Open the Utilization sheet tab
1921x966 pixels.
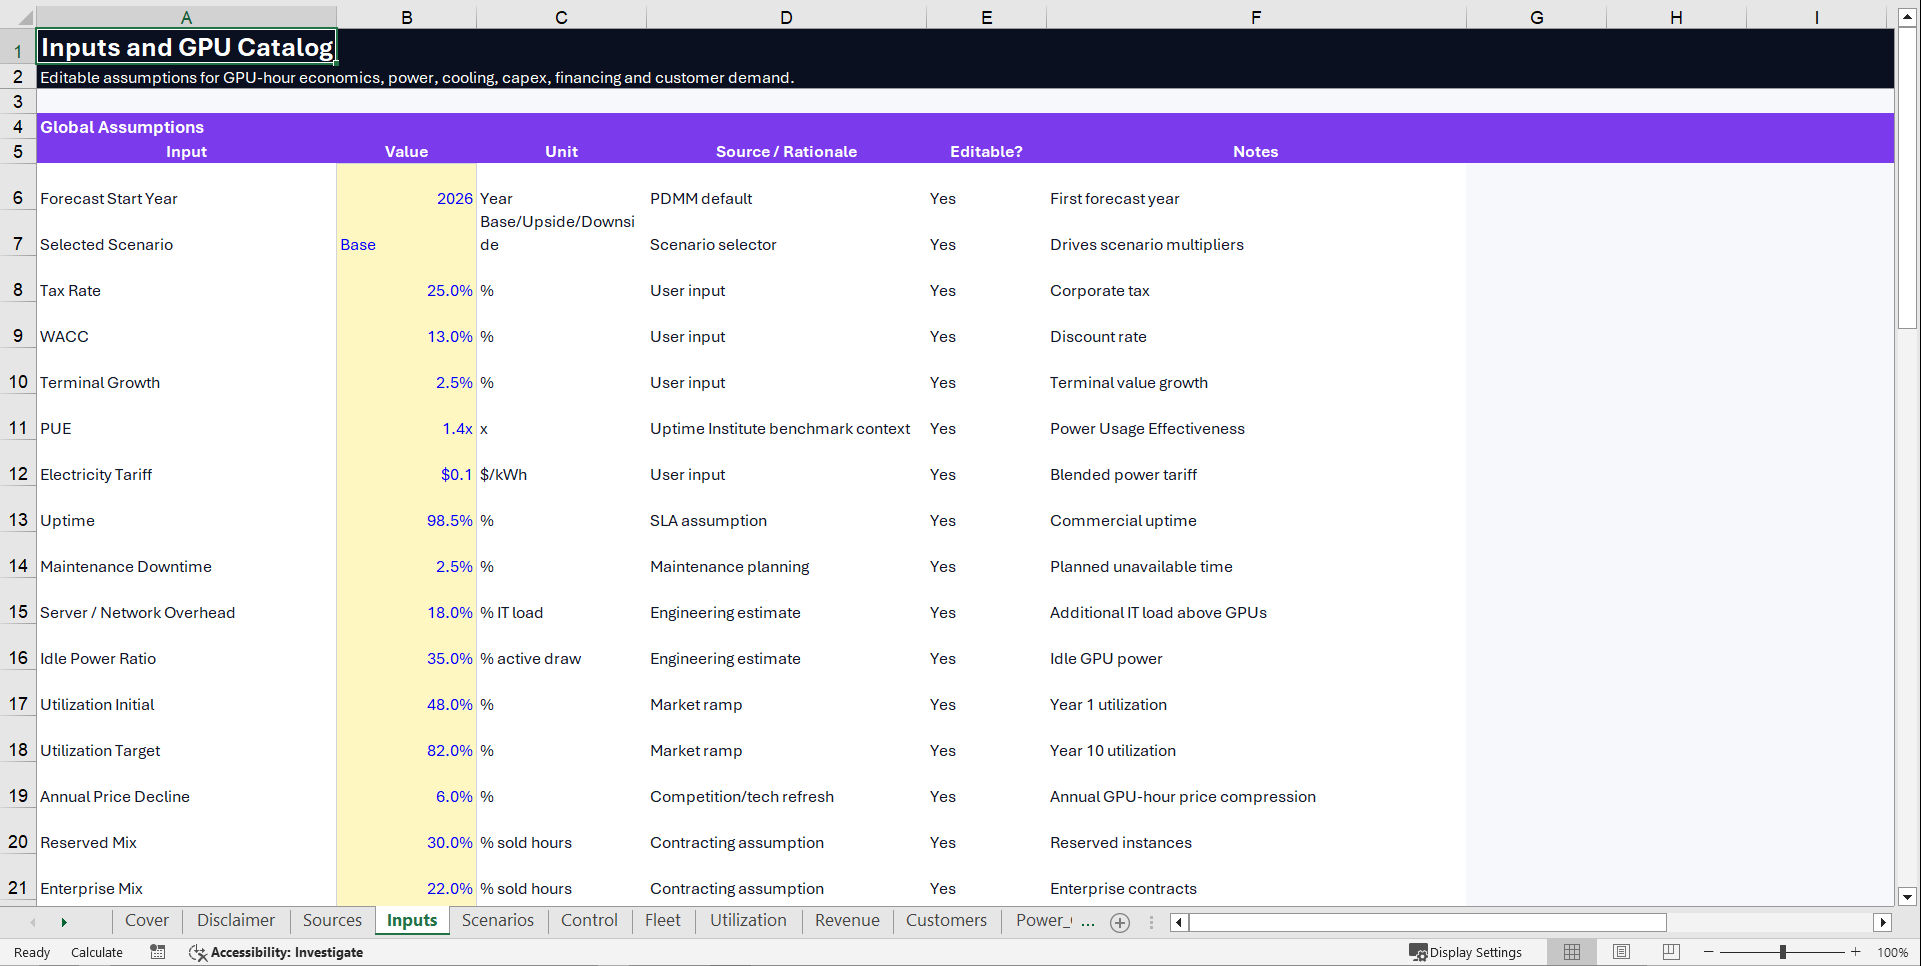coord(748,921)
